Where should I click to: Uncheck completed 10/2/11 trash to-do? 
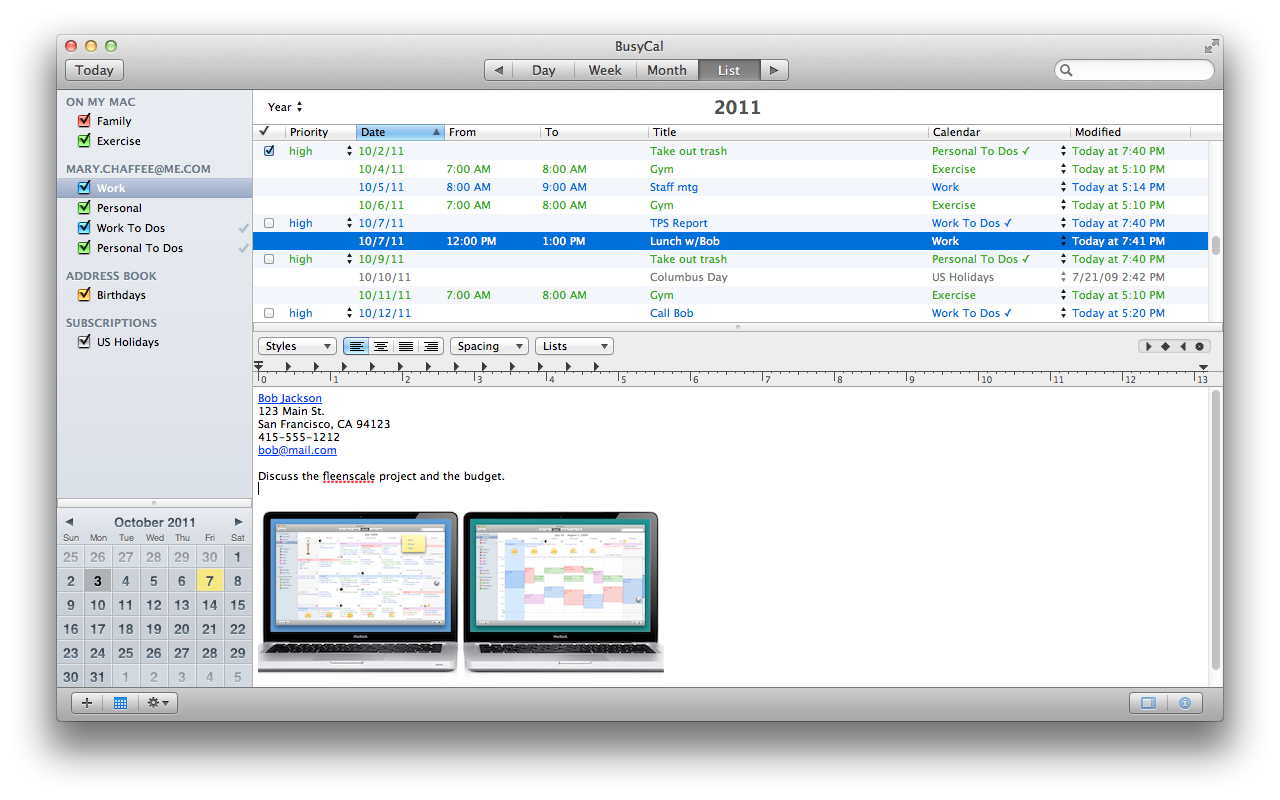pos(268,151)
